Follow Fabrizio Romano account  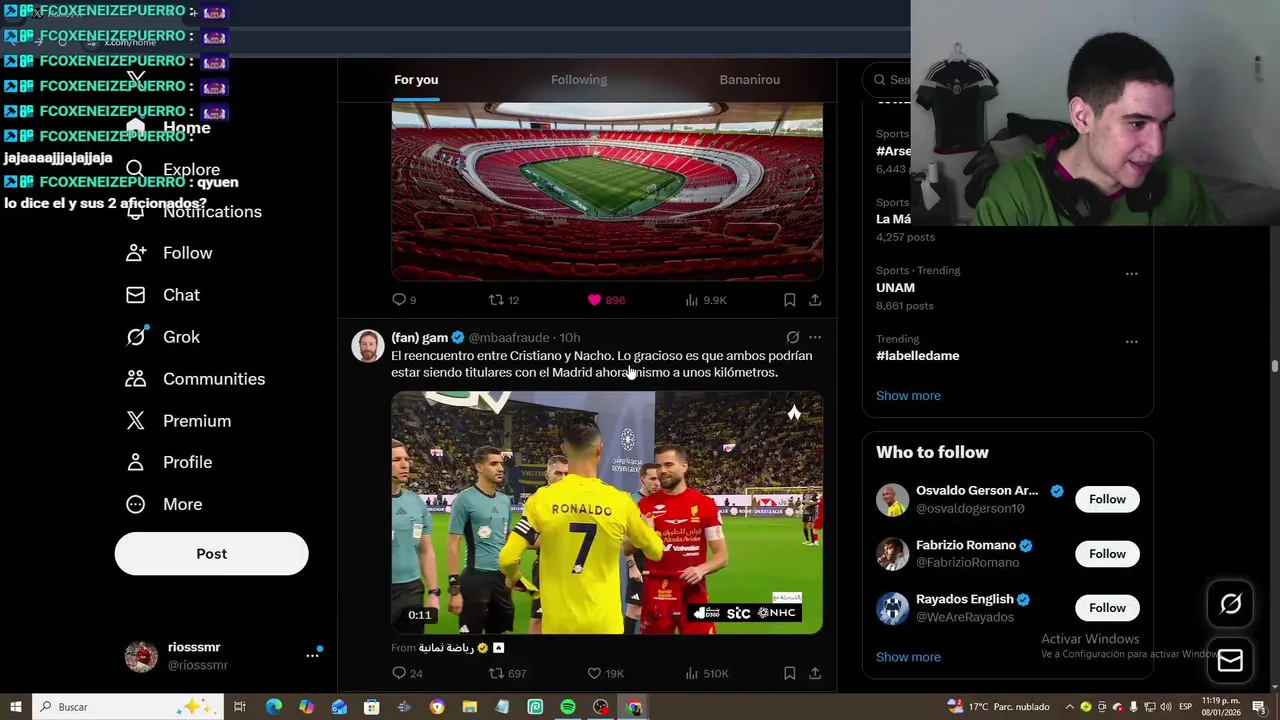click(x=1107, y=554)
